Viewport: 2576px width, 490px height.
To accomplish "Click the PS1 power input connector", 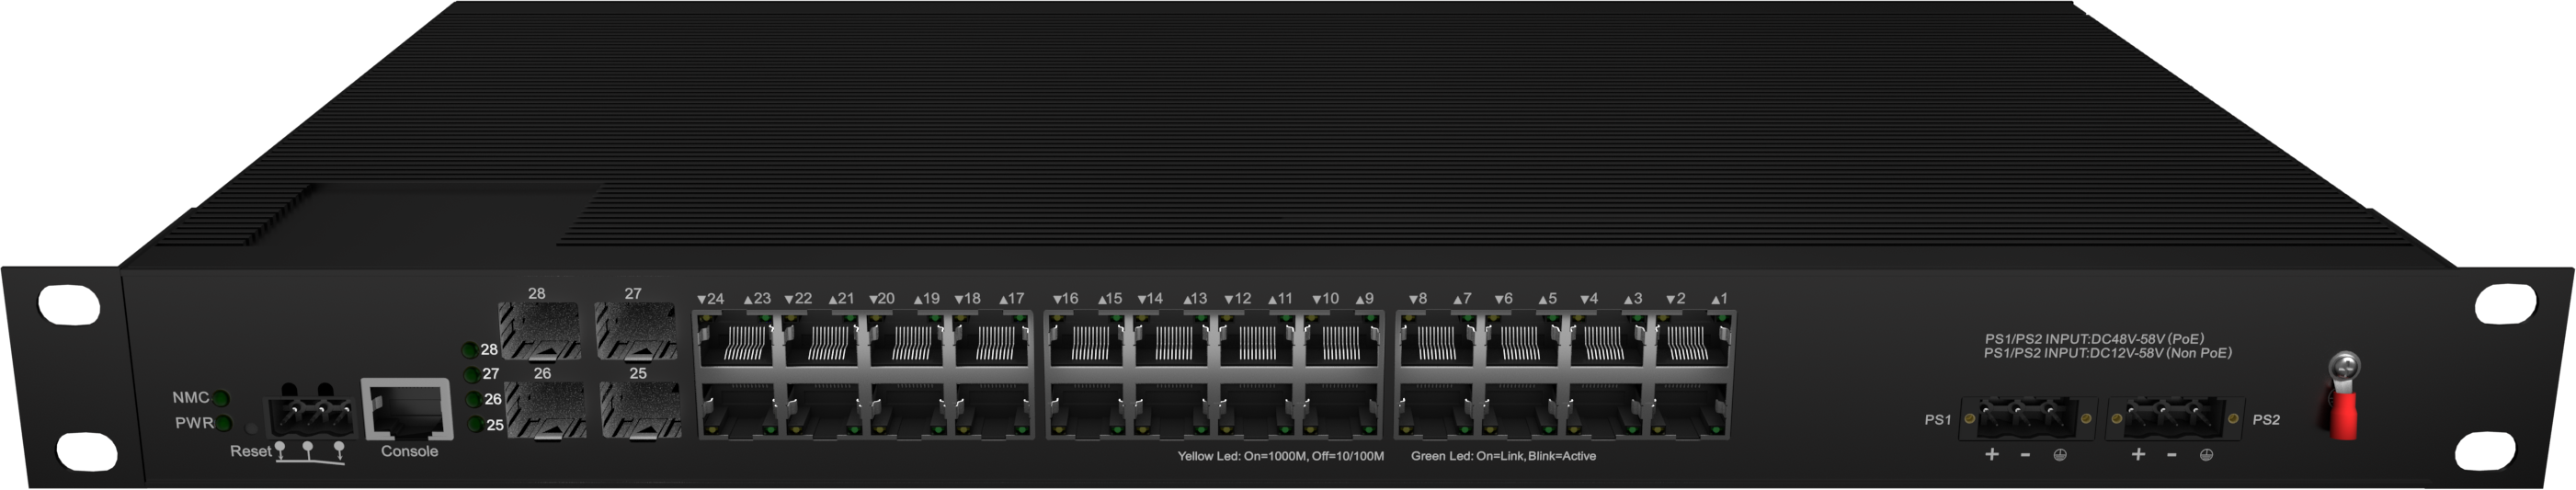I will [x=2027, y=418].
